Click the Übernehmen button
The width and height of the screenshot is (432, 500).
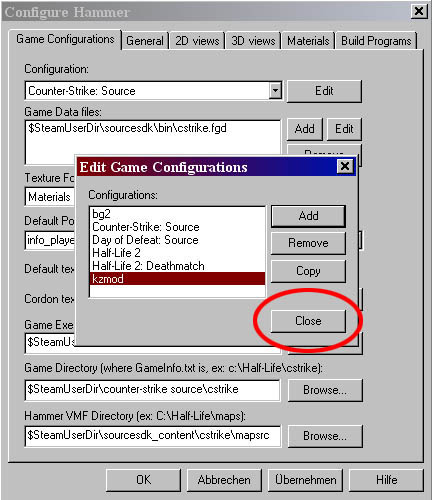click(x=305, y=480)
